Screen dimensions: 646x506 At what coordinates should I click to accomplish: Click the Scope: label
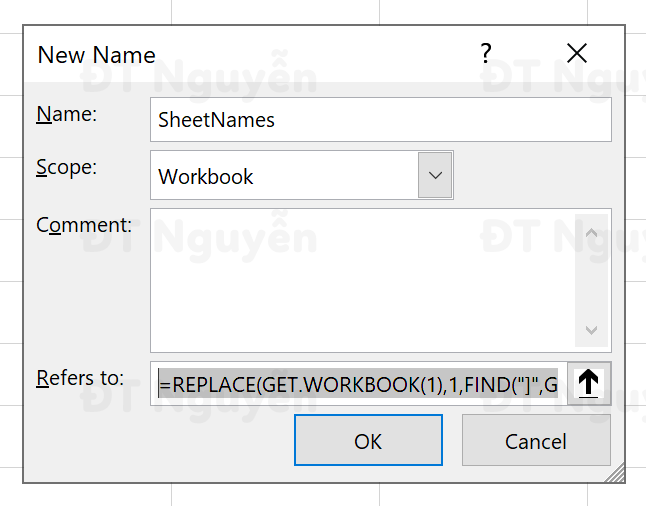point(67,168)
